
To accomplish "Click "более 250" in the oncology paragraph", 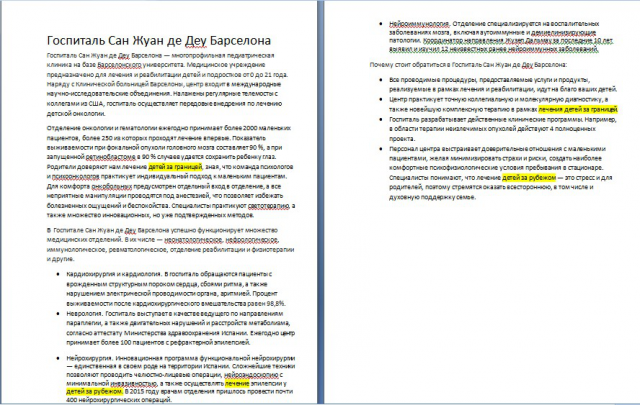I will pyautogui.click(x=96, y=138).
